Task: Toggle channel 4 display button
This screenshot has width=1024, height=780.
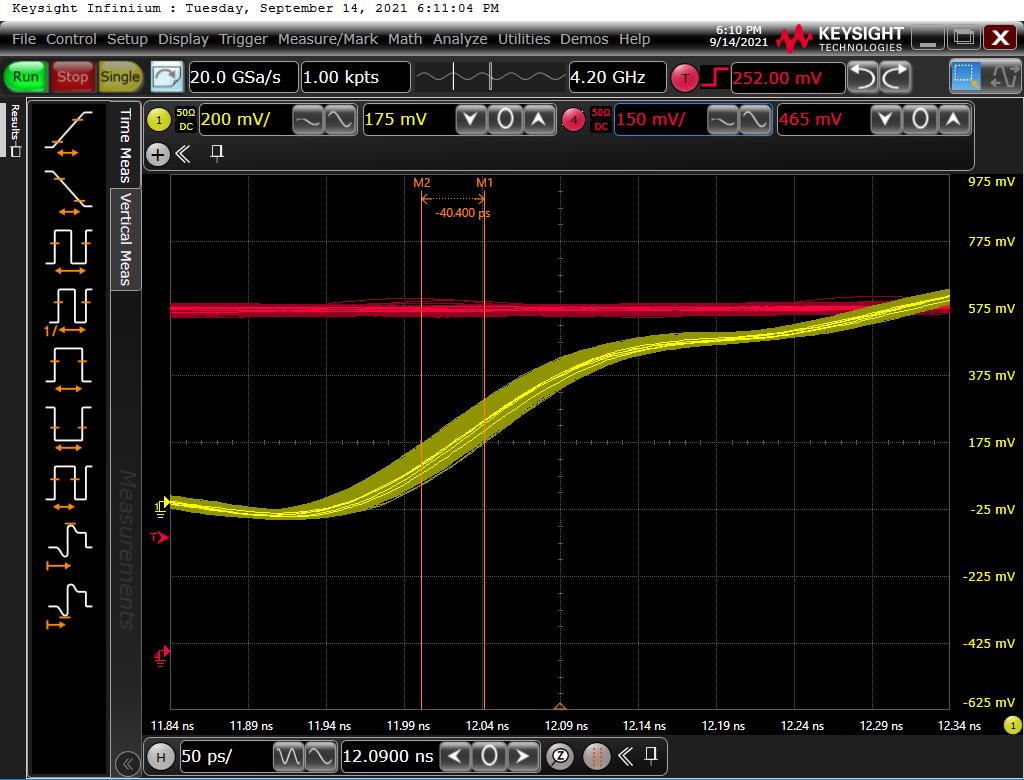Action: [573, 121]
